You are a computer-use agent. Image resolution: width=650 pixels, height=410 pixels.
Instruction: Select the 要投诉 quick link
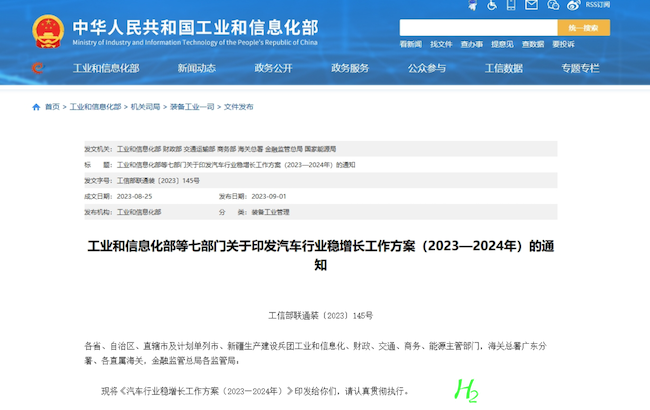click(563, 44)
